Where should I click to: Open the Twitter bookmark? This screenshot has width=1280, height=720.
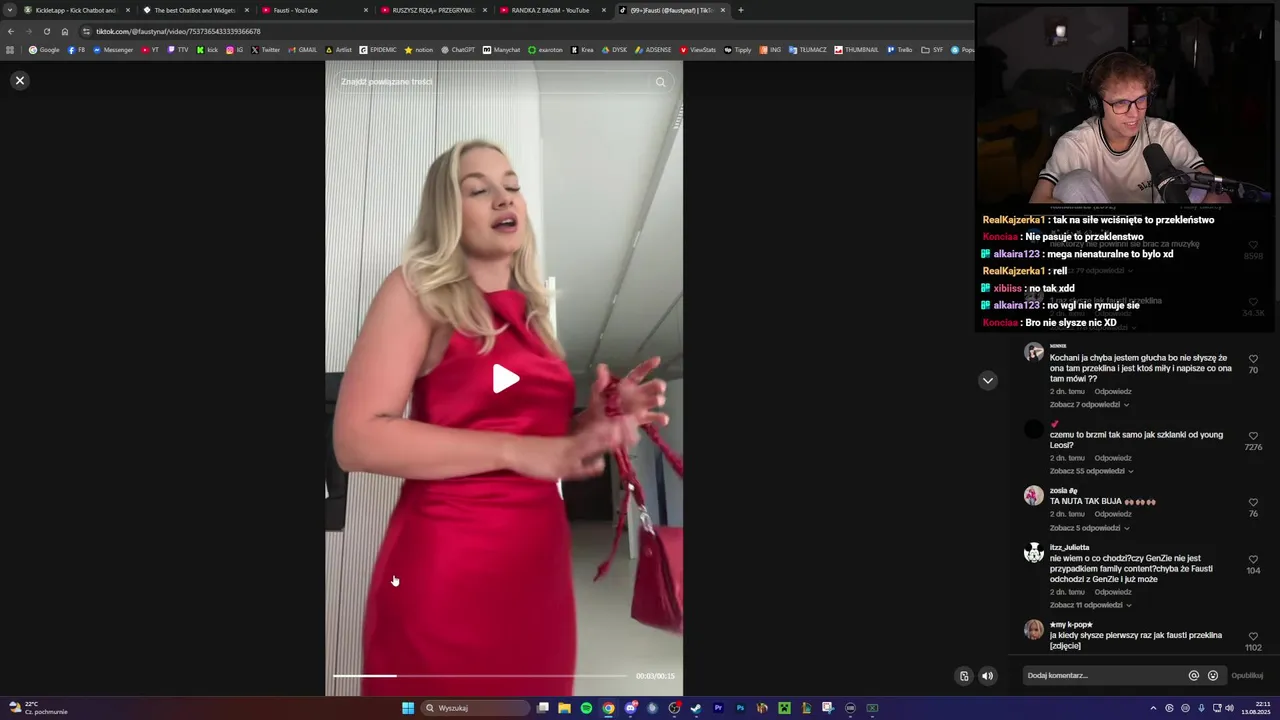point(266,50)
